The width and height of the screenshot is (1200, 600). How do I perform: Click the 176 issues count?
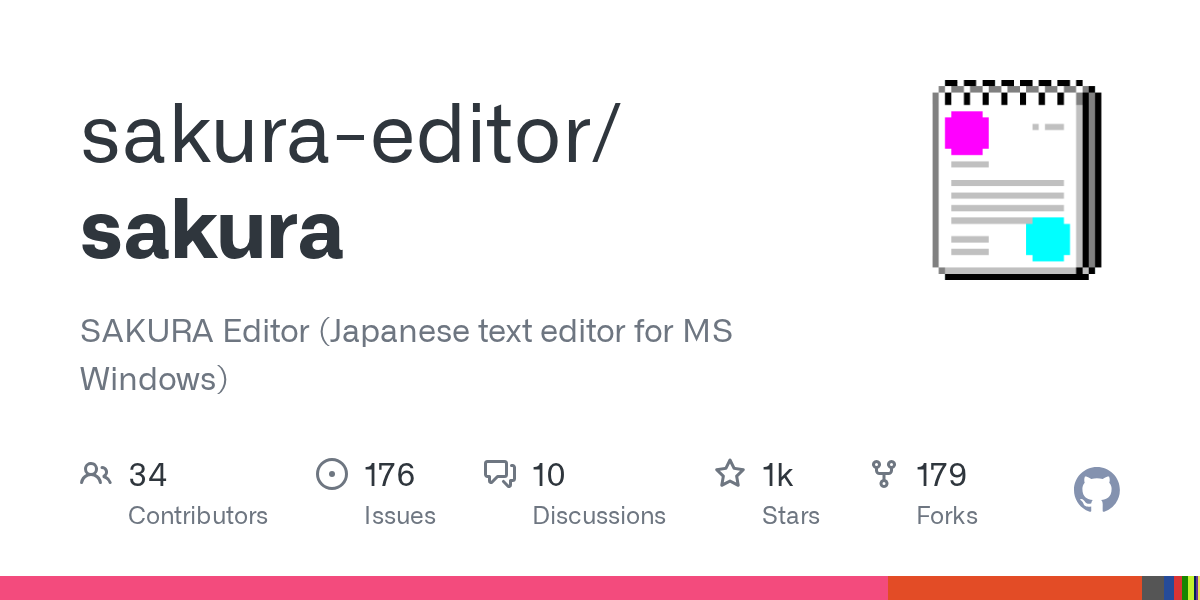tap(389, 474)
